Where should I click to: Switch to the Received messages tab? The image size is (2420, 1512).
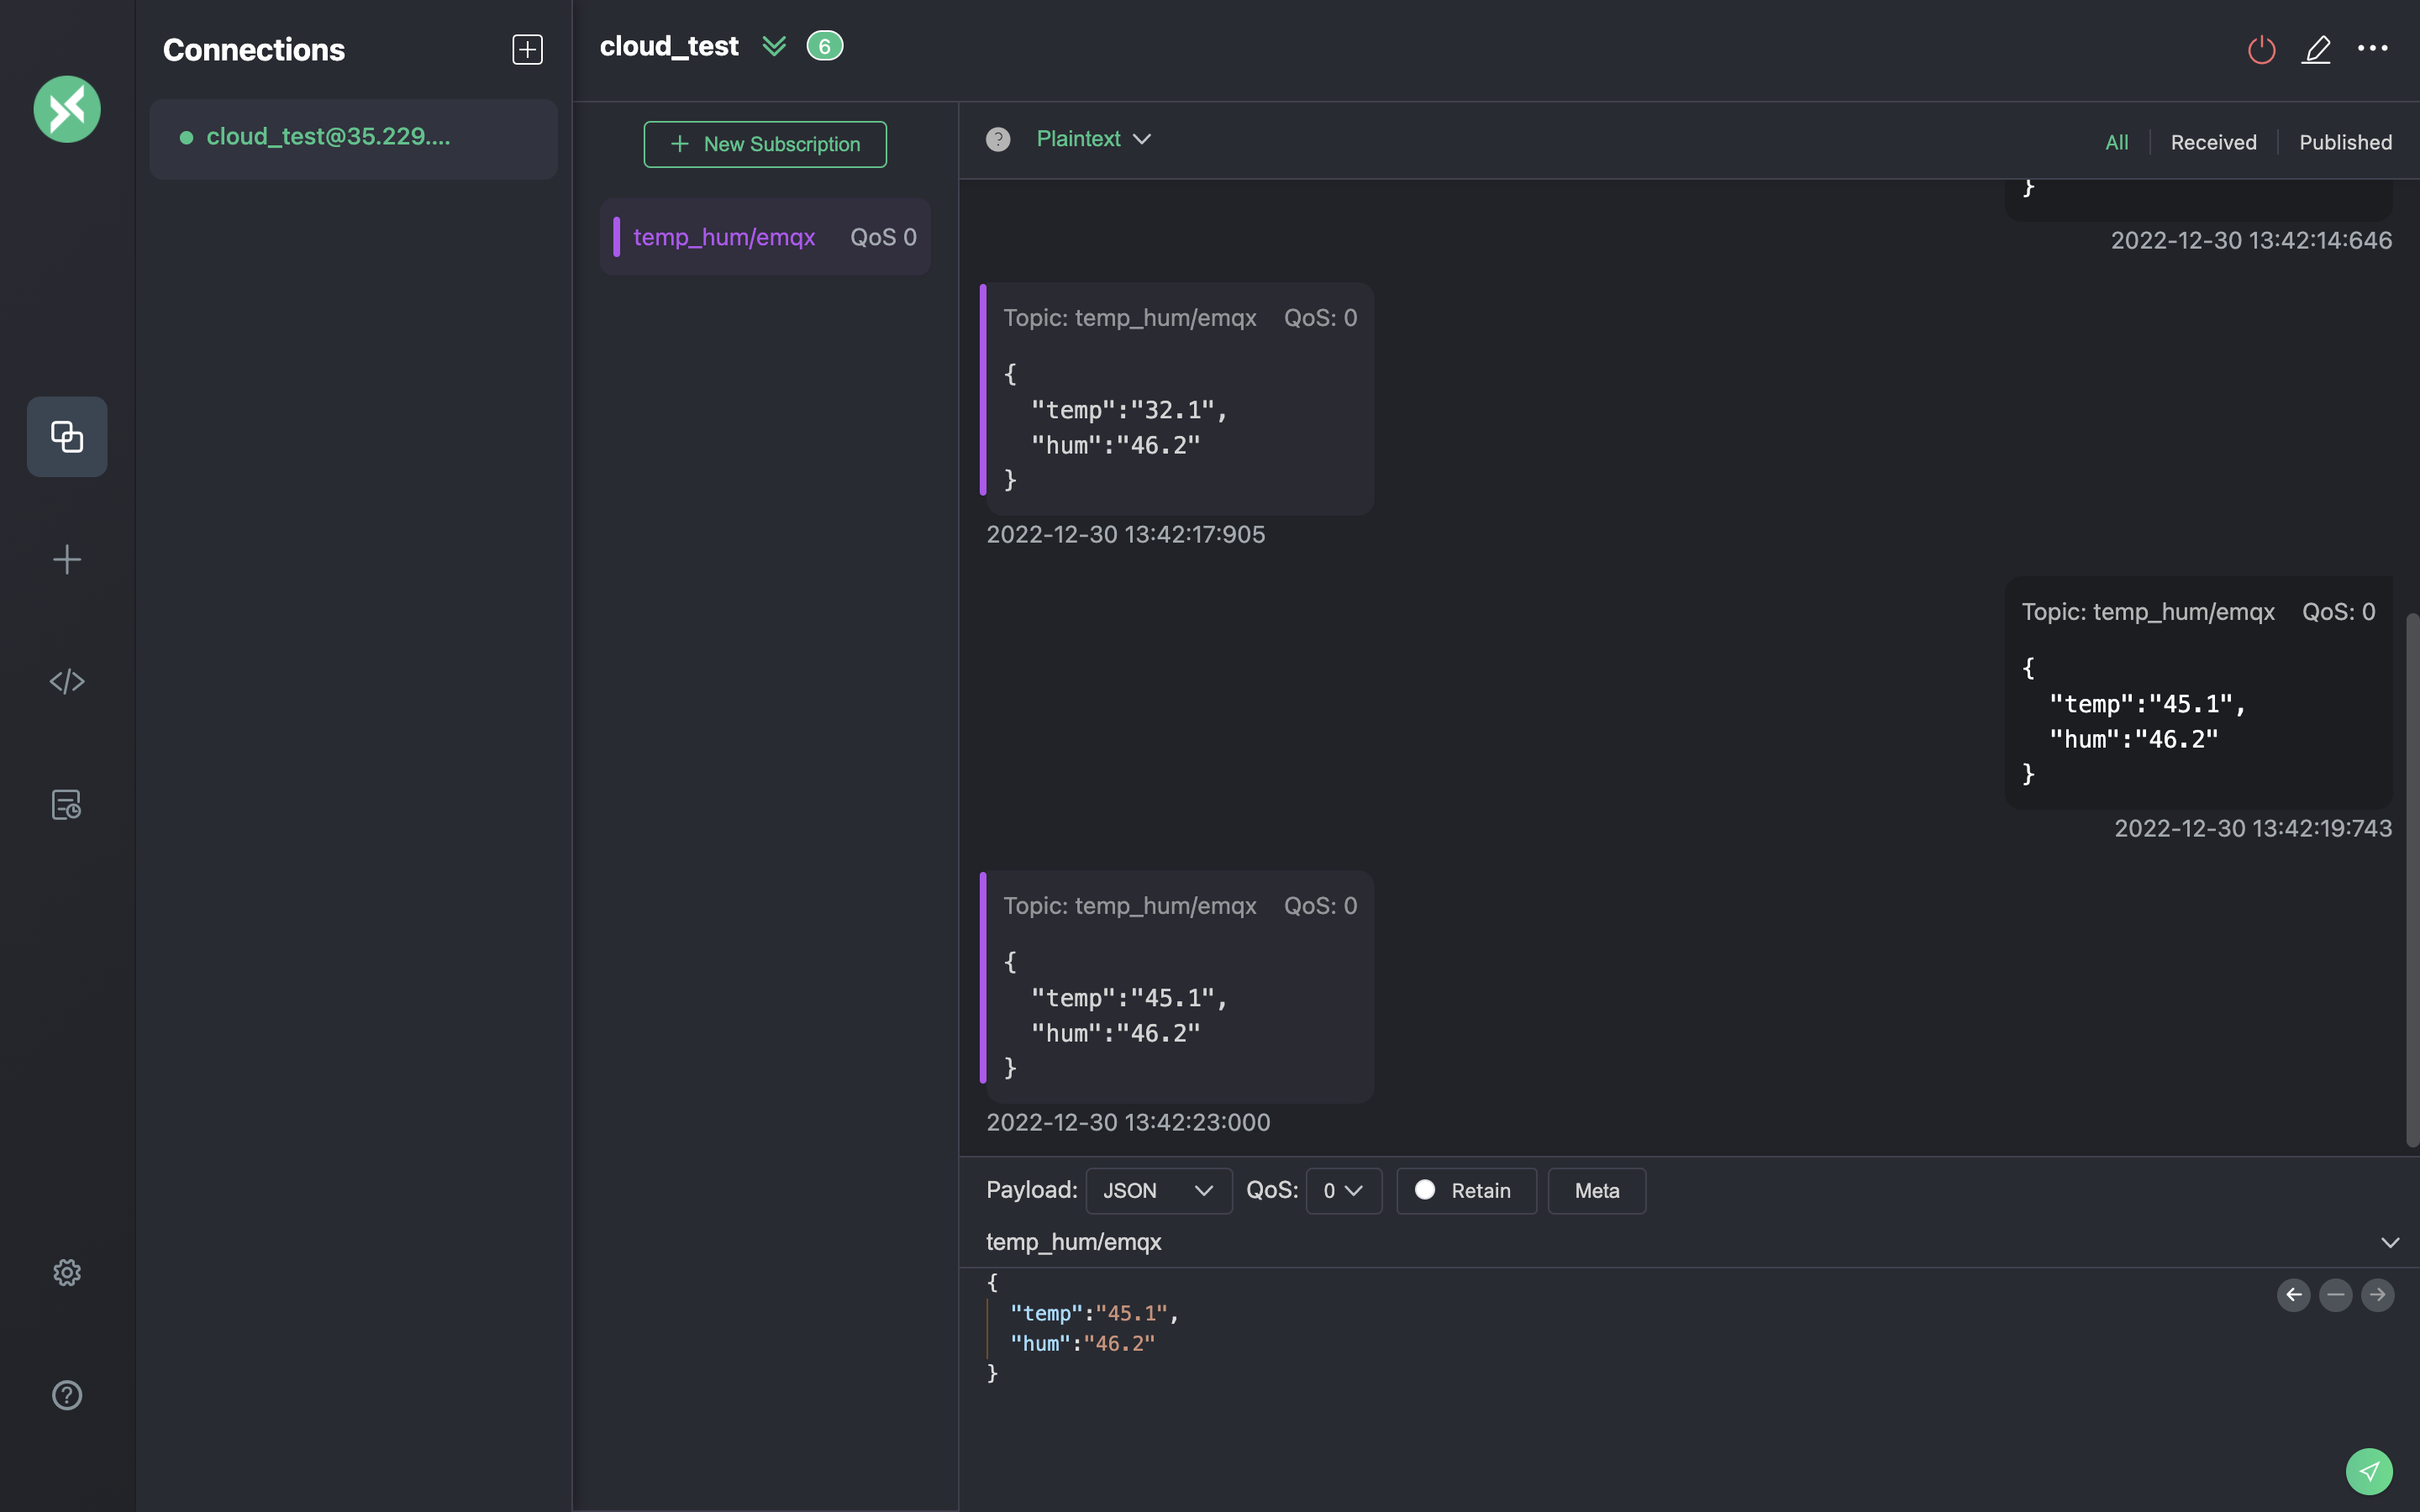[x=2213, y=142]
